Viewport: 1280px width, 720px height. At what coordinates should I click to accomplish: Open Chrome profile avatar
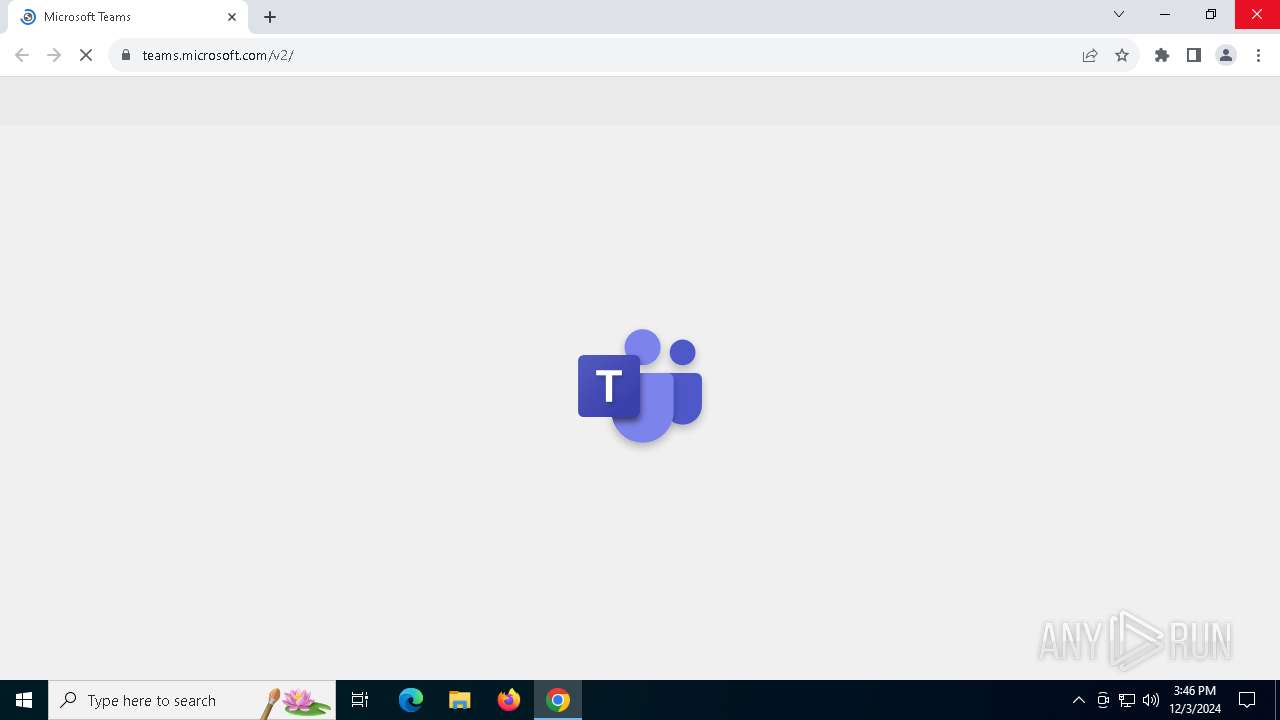coord(1226,55)
